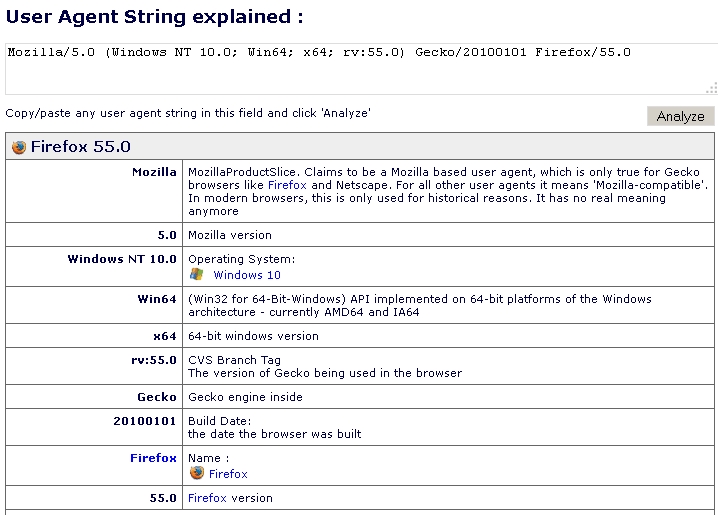Open the Windows 10 operating system link
This screenshot has width=718, height=515.
[246, 275]
